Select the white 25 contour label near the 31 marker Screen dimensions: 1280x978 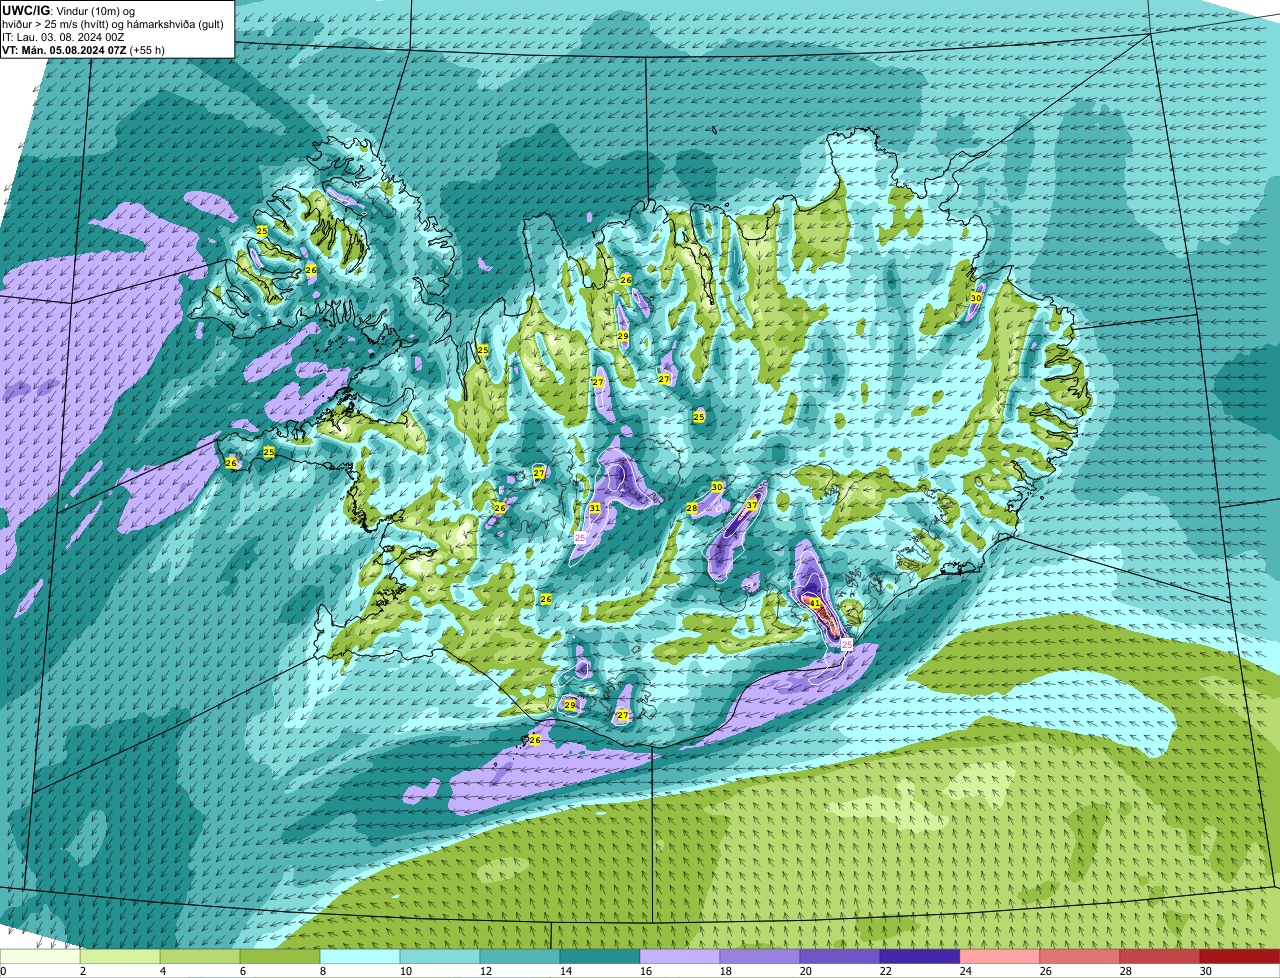click(x=580, y=537)
